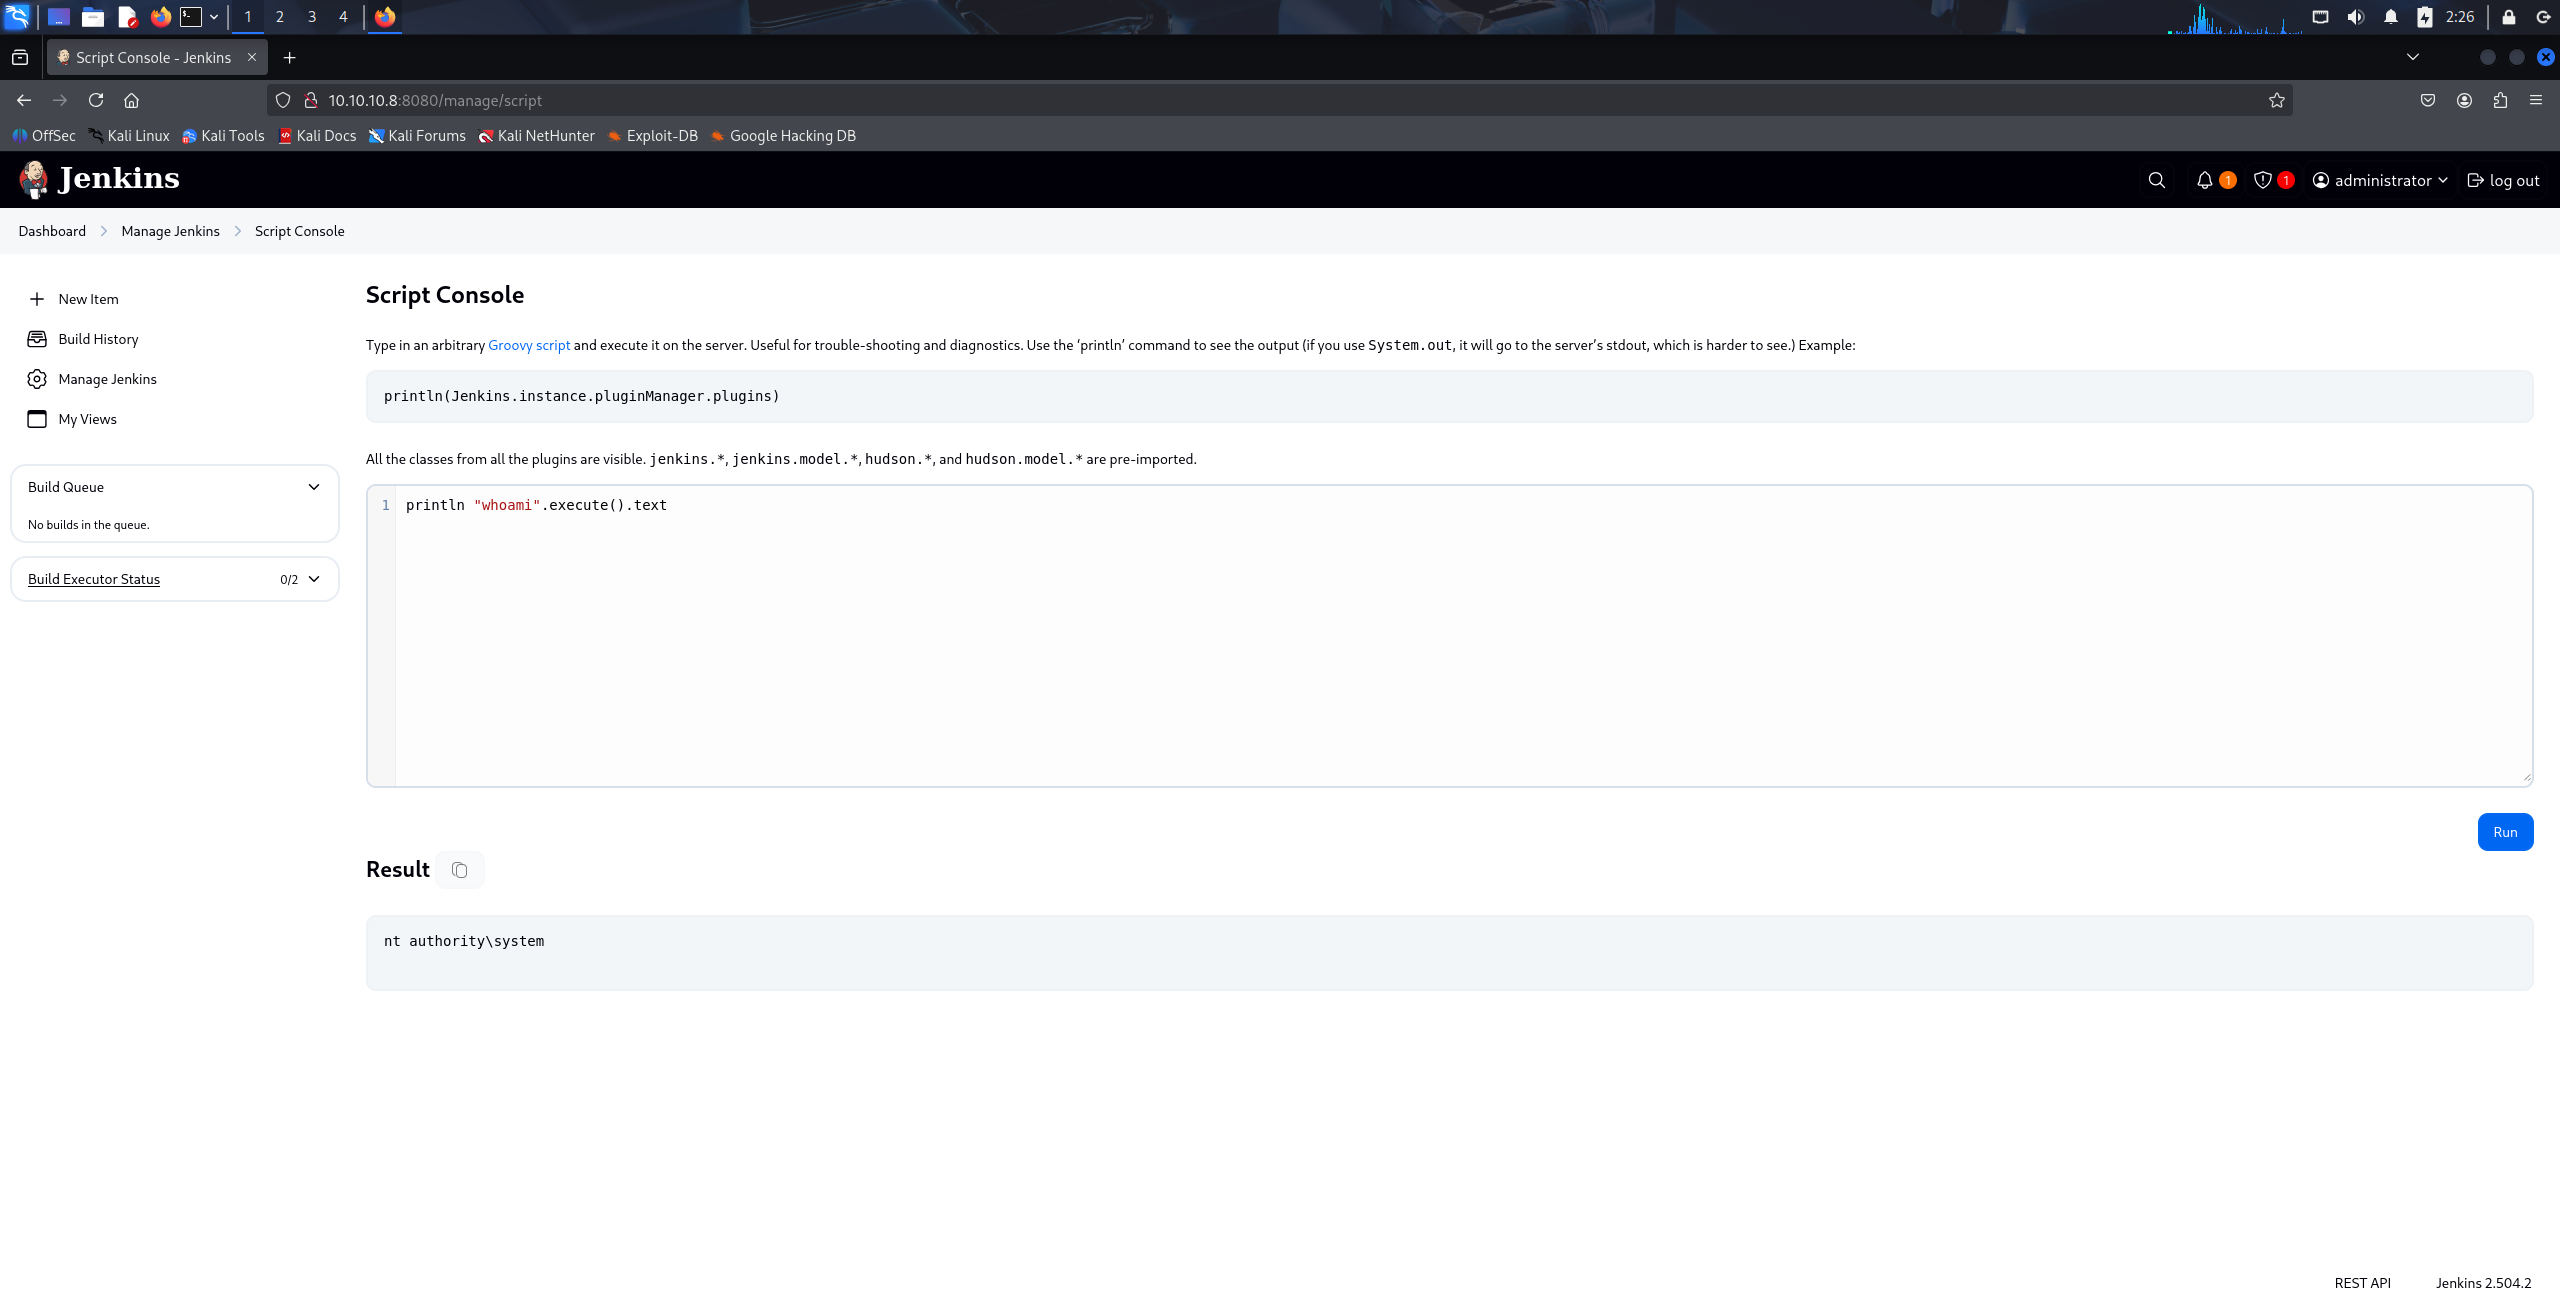This screenshot has height=1315, width=2560.
Task: Click Manage Jenkins in the breadcrumb
Action: [x=170, y=231]
